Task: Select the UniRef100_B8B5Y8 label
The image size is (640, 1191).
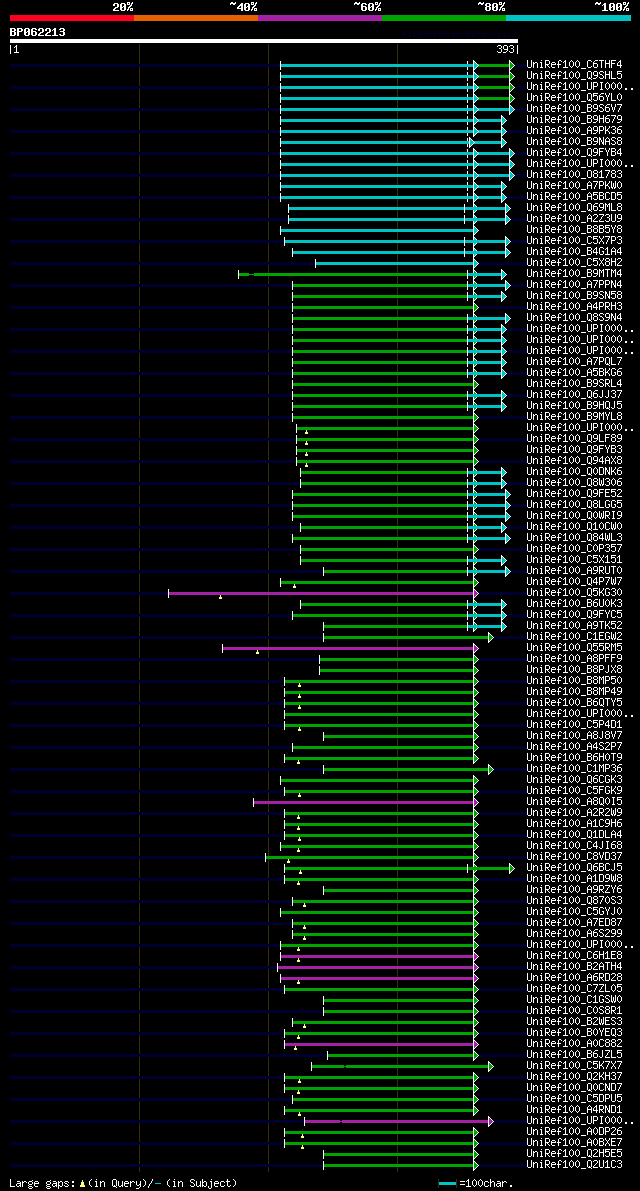Action: [574, 229]
